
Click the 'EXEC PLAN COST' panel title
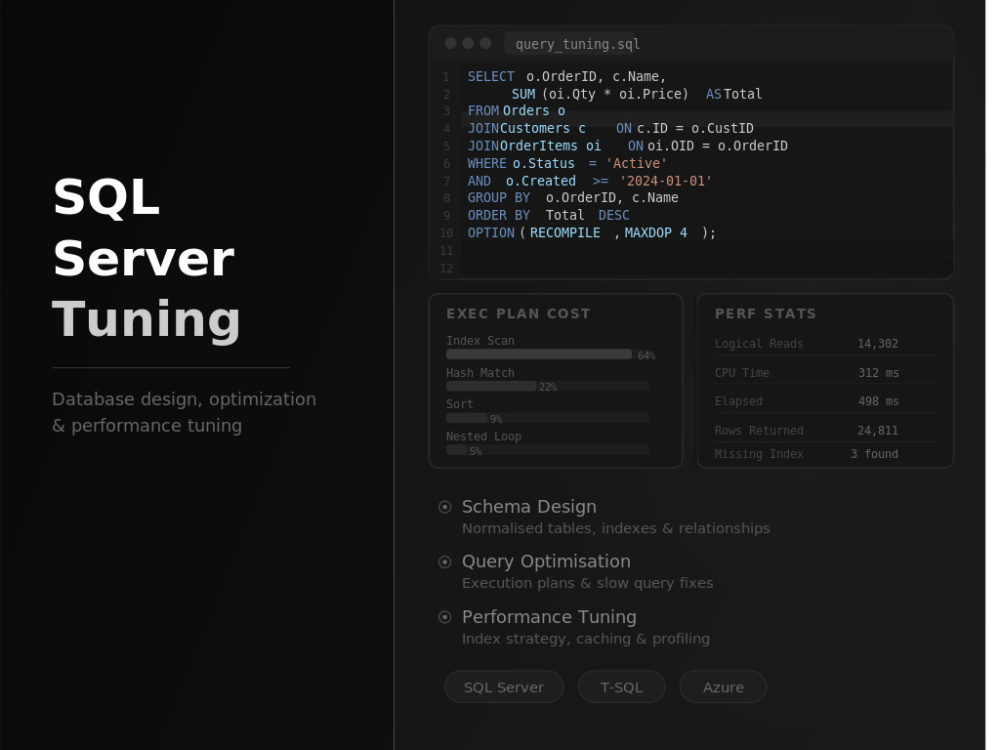[518, 314]
